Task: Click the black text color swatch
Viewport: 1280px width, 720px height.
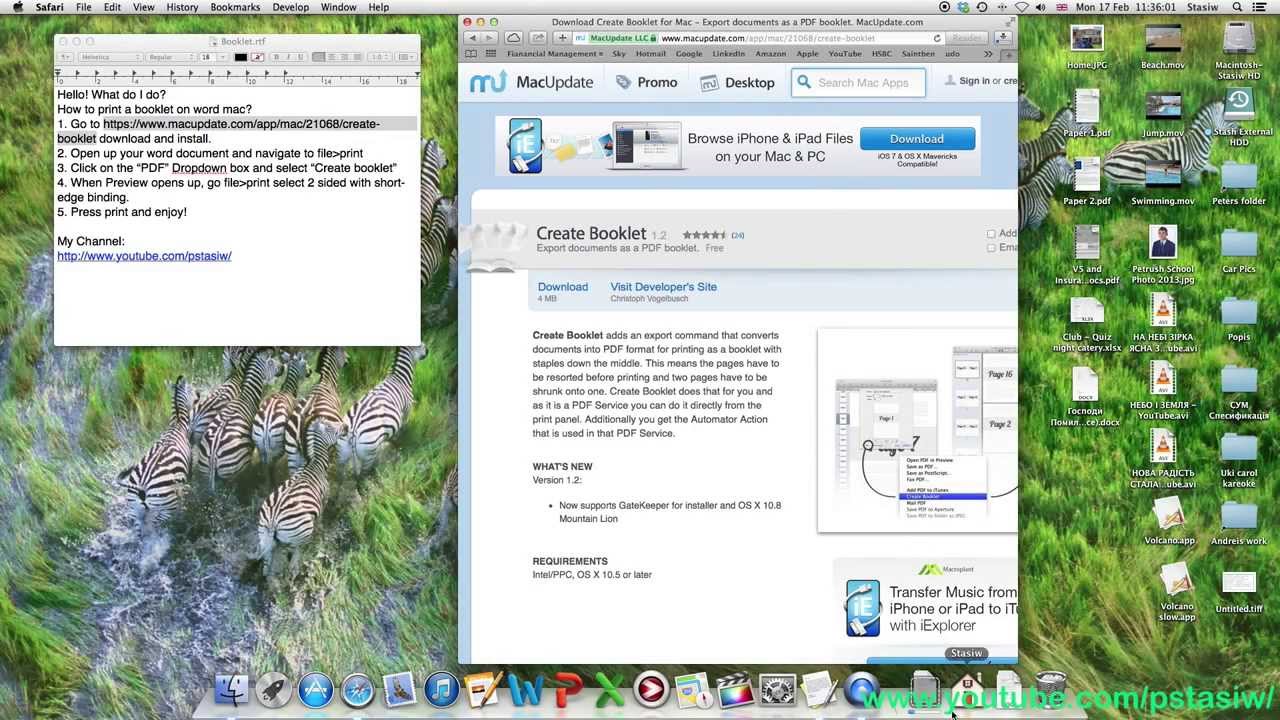Action: [241, 57]
